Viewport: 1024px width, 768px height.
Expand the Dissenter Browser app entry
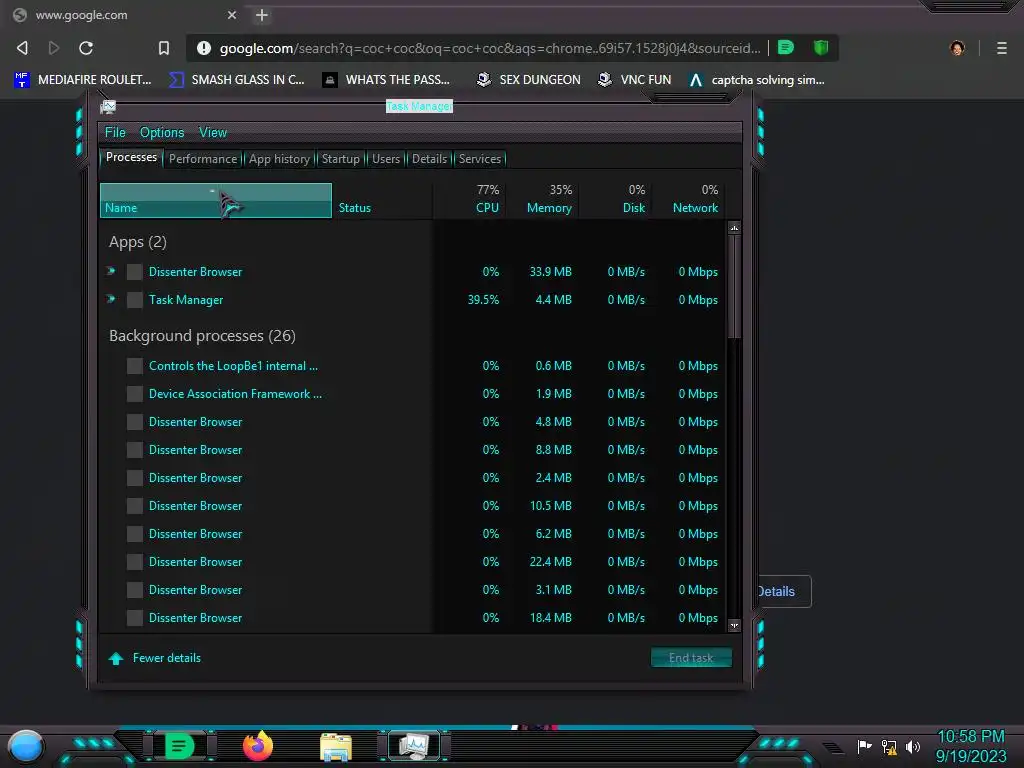(x=111, y=271)
